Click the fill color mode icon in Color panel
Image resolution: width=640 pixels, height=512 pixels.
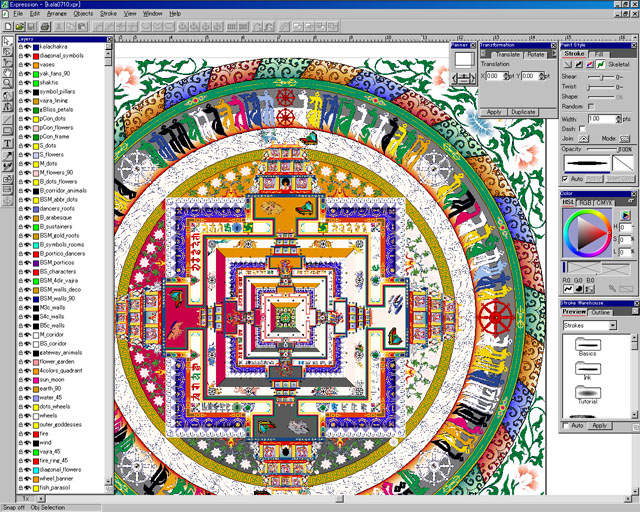pos(578,289)
